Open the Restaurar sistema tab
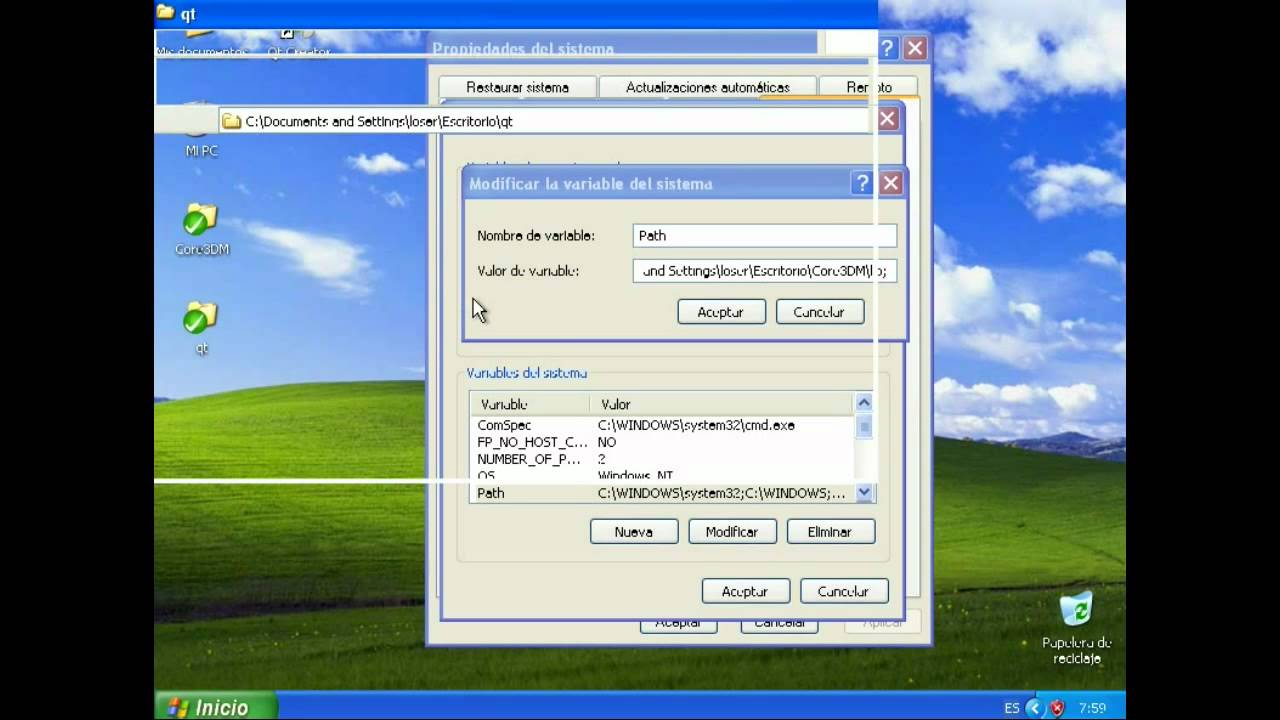1280x720 pixels. pos(517,87)
